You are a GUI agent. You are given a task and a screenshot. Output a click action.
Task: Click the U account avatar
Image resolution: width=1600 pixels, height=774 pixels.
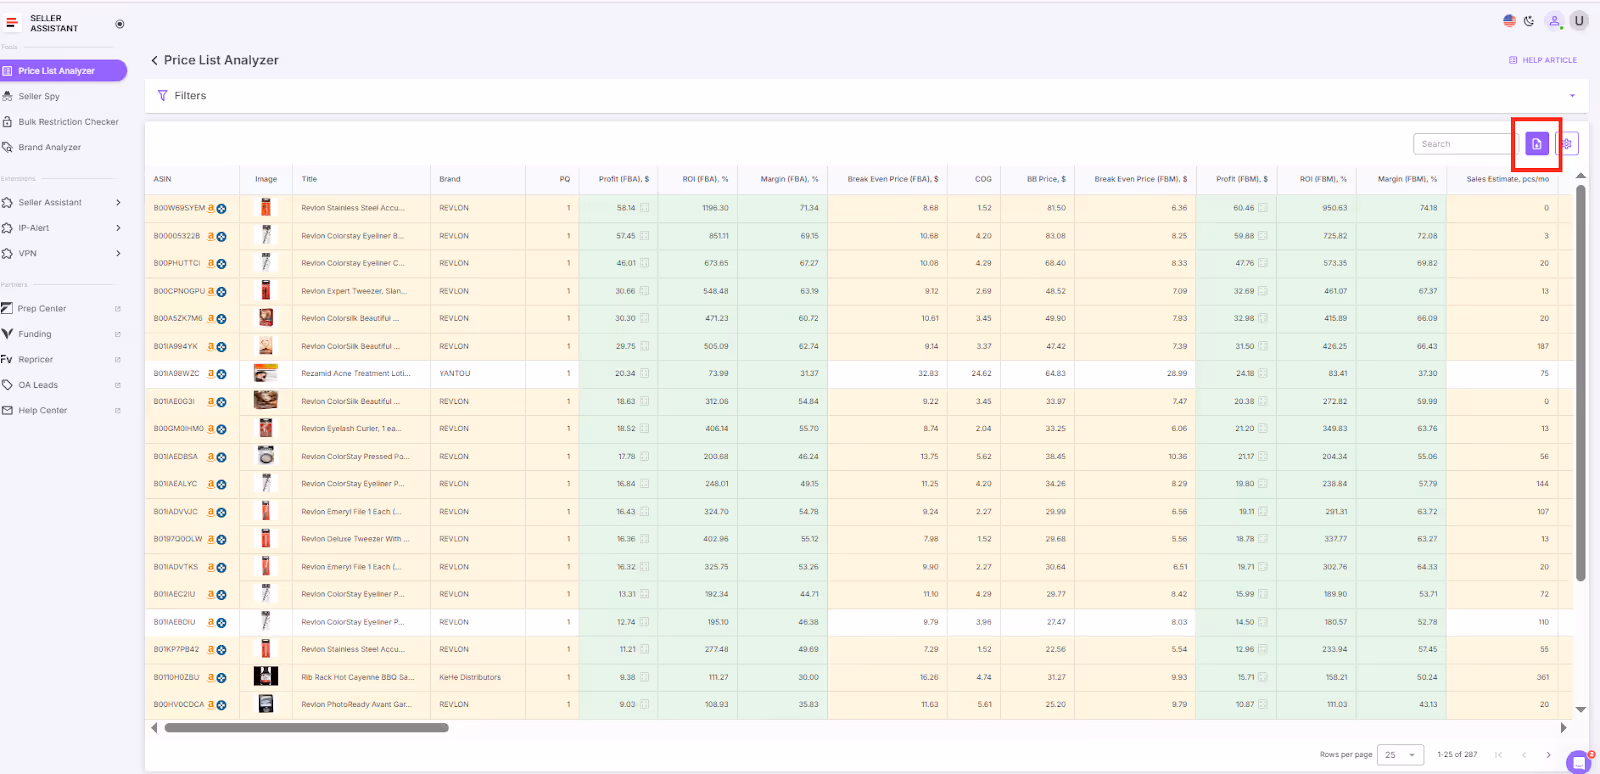(x=1579, y=20)
